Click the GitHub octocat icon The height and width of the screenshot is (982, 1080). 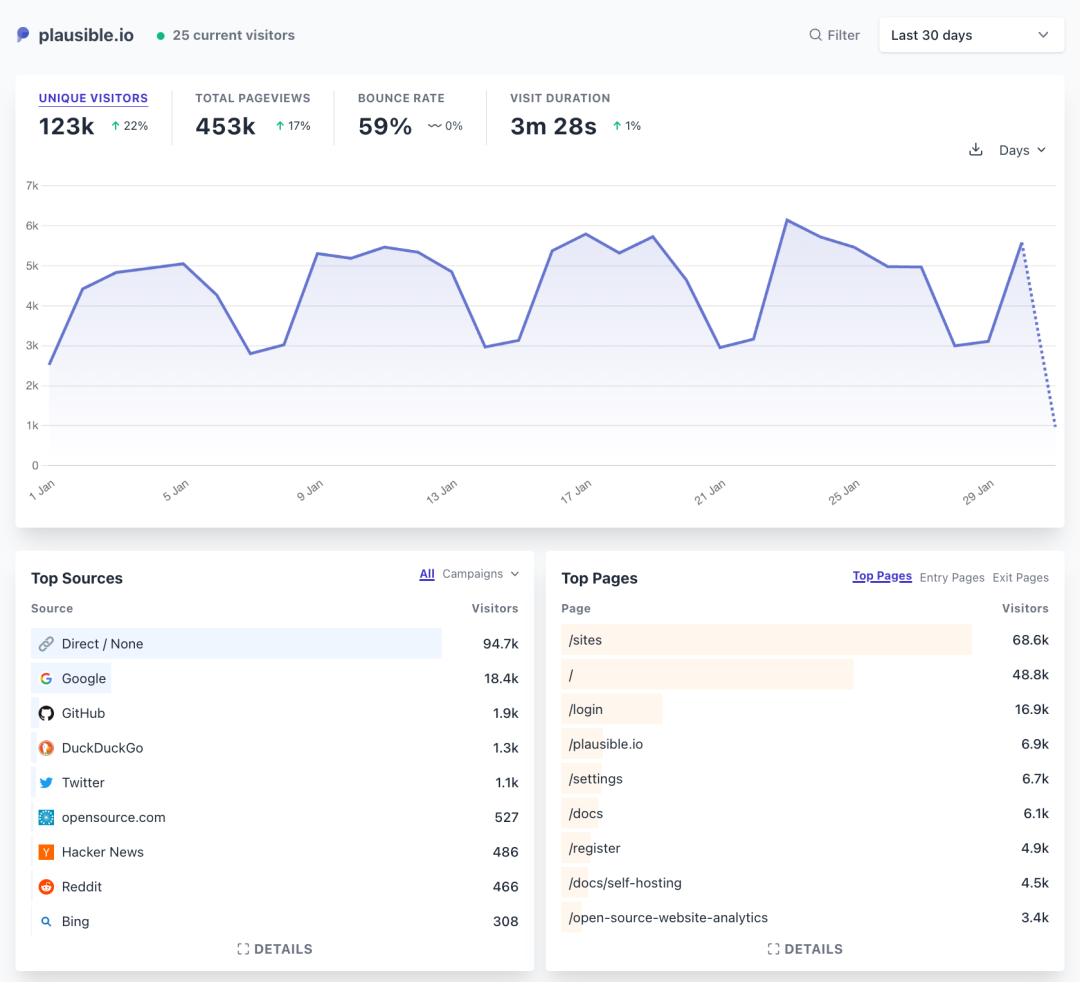(x=46, y=713)
